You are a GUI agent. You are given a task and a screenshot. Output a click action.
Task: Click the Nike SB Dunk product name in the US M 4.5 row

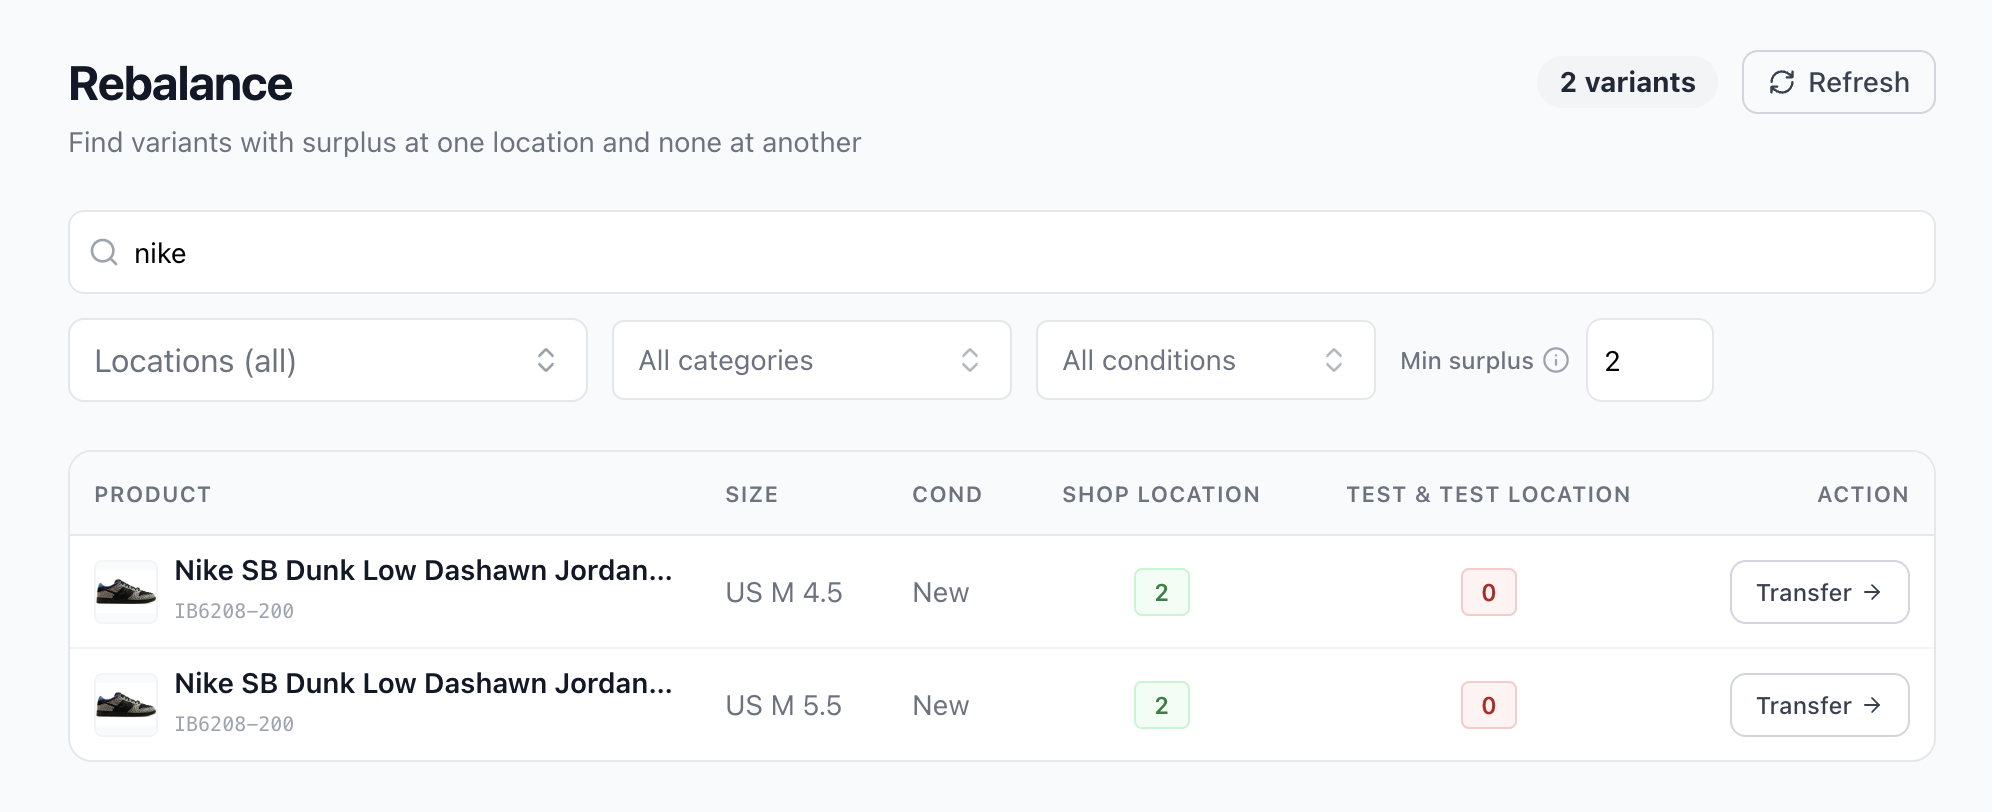click(423, 570)
